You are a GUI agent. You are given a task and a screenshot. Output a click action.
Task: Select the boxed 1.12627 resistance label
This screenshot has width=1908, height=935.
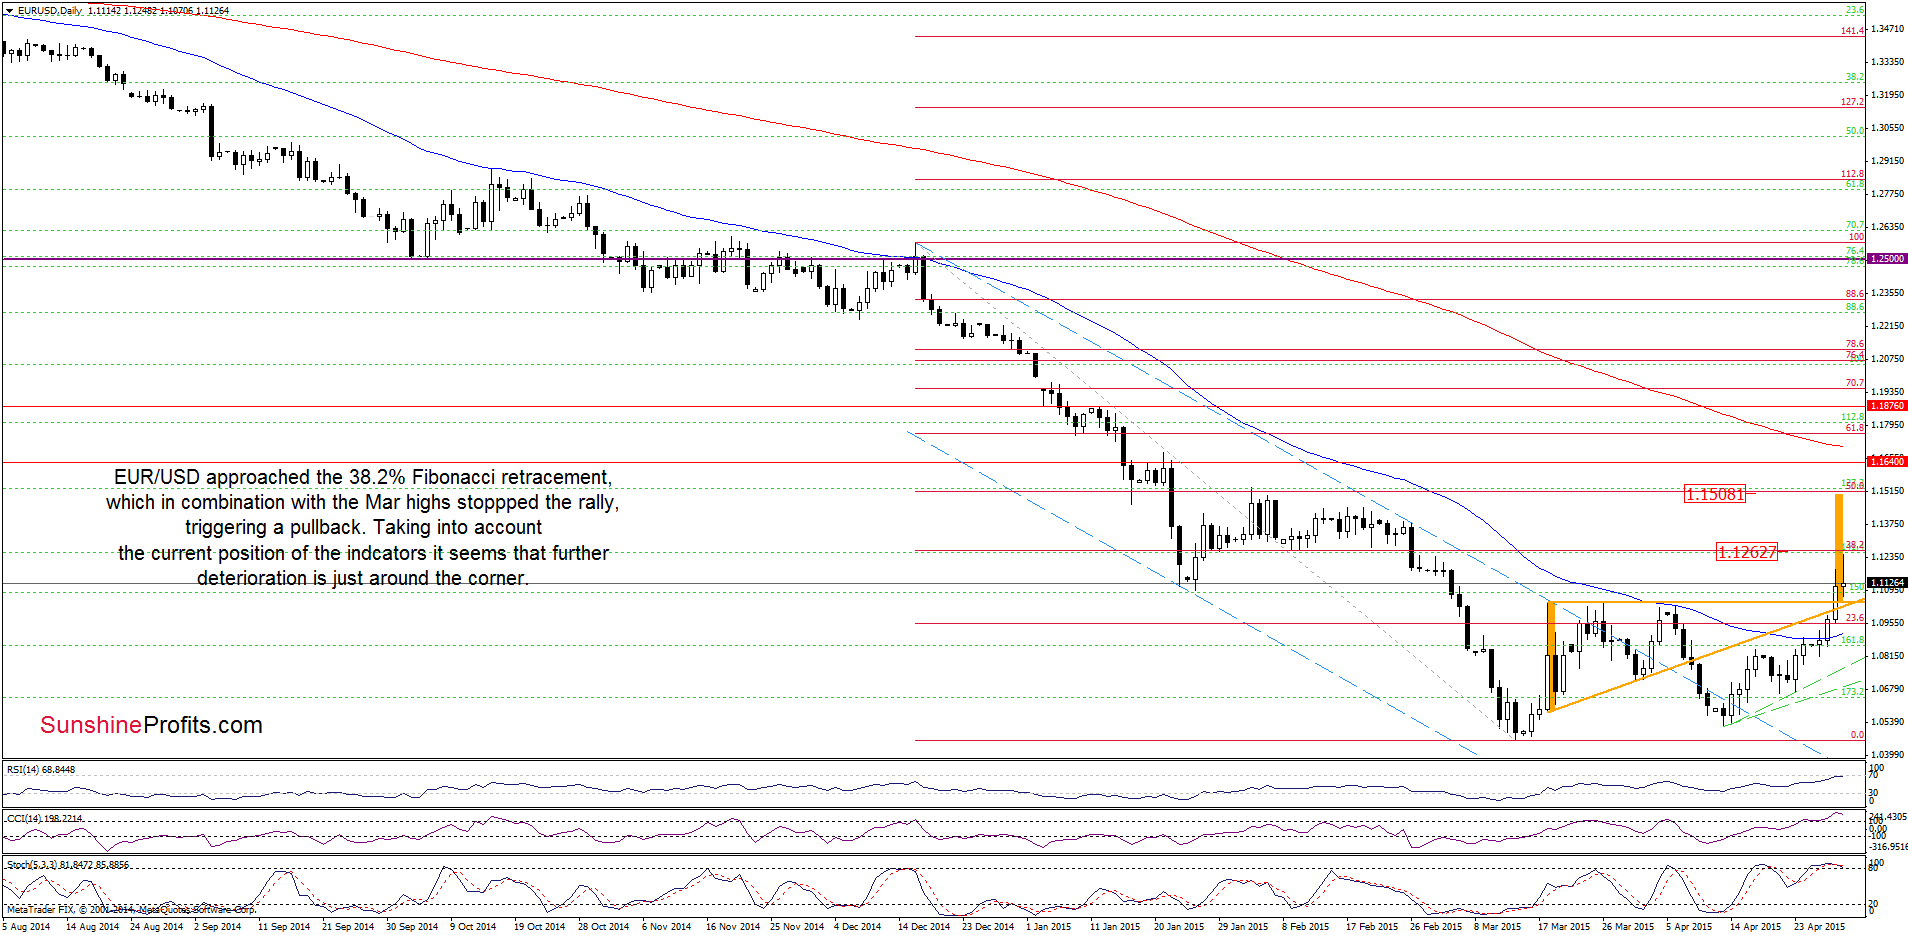click(x=1746, y=552)
